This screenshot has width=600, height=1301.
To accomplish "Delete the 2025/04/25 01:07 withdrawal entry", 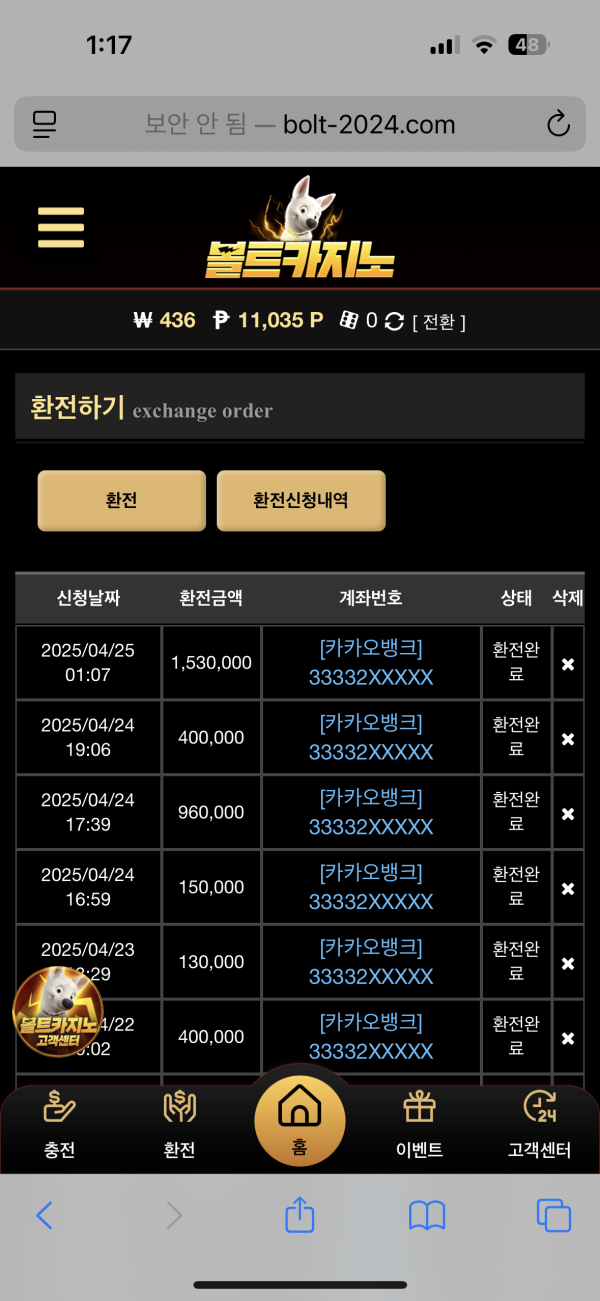I will click(x=568, y=664).
